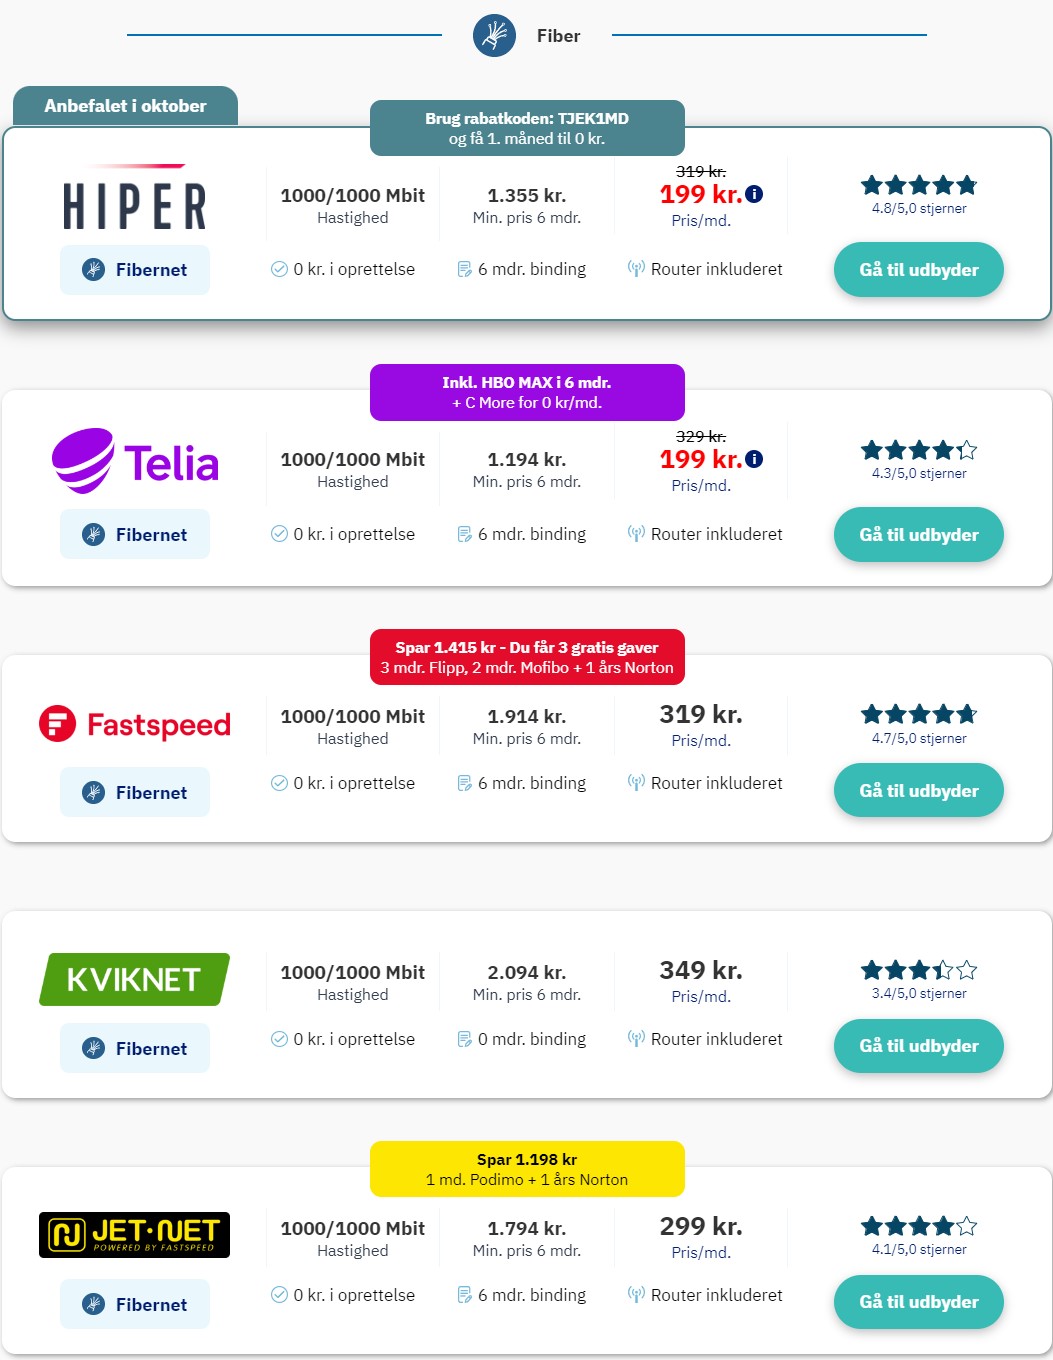Select the Fibernet tag under Kviknet
1053x1360 pixels.
(x=135, y=1048)
